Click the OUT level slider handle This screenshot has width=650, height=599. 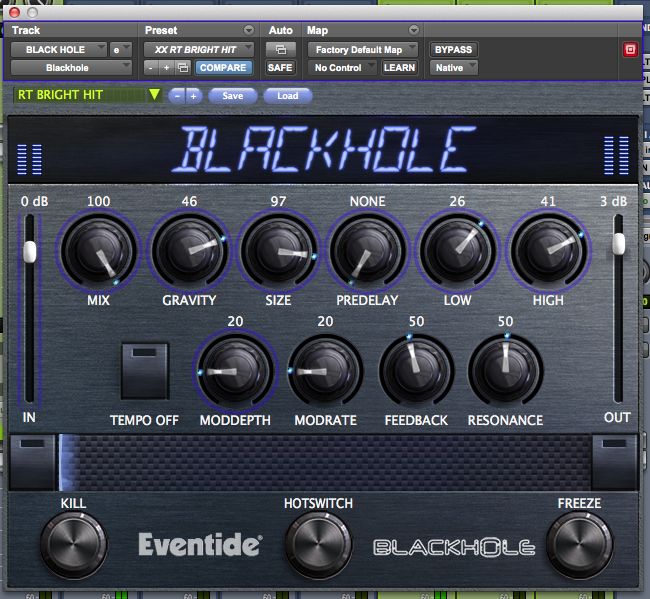(x=618, y=243)
